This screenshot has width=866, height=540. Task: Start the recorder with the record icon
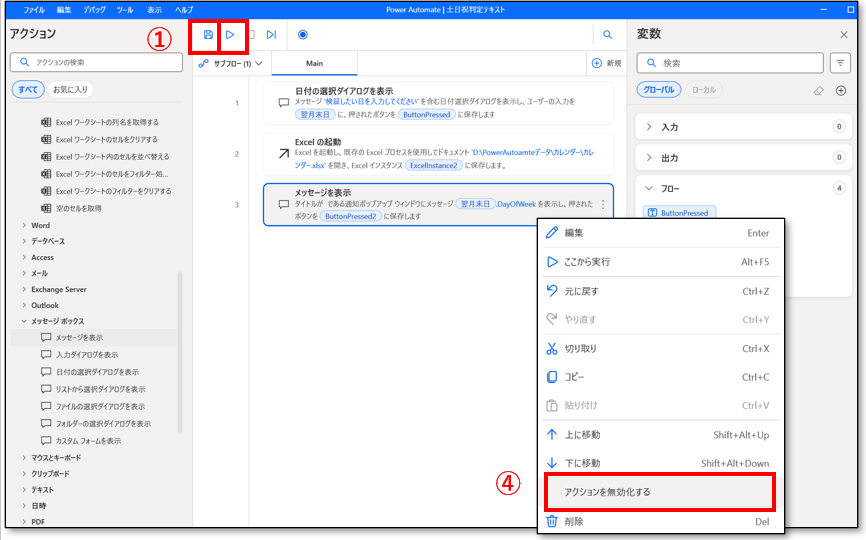tap(303, 35)
